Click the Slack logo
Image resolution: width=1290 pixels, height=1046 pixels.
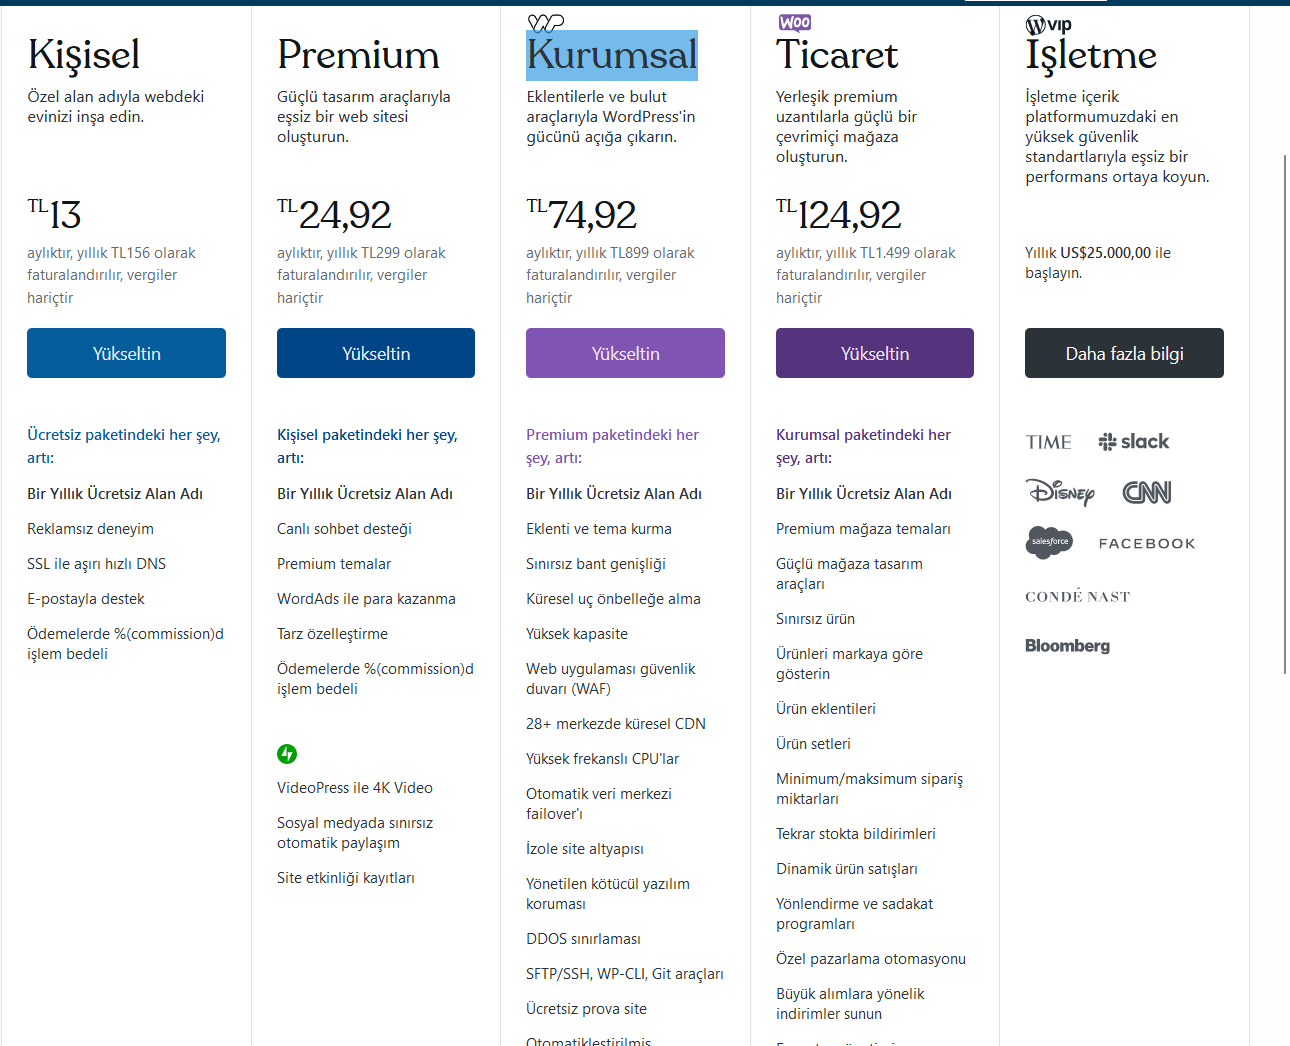point(1134,442)
